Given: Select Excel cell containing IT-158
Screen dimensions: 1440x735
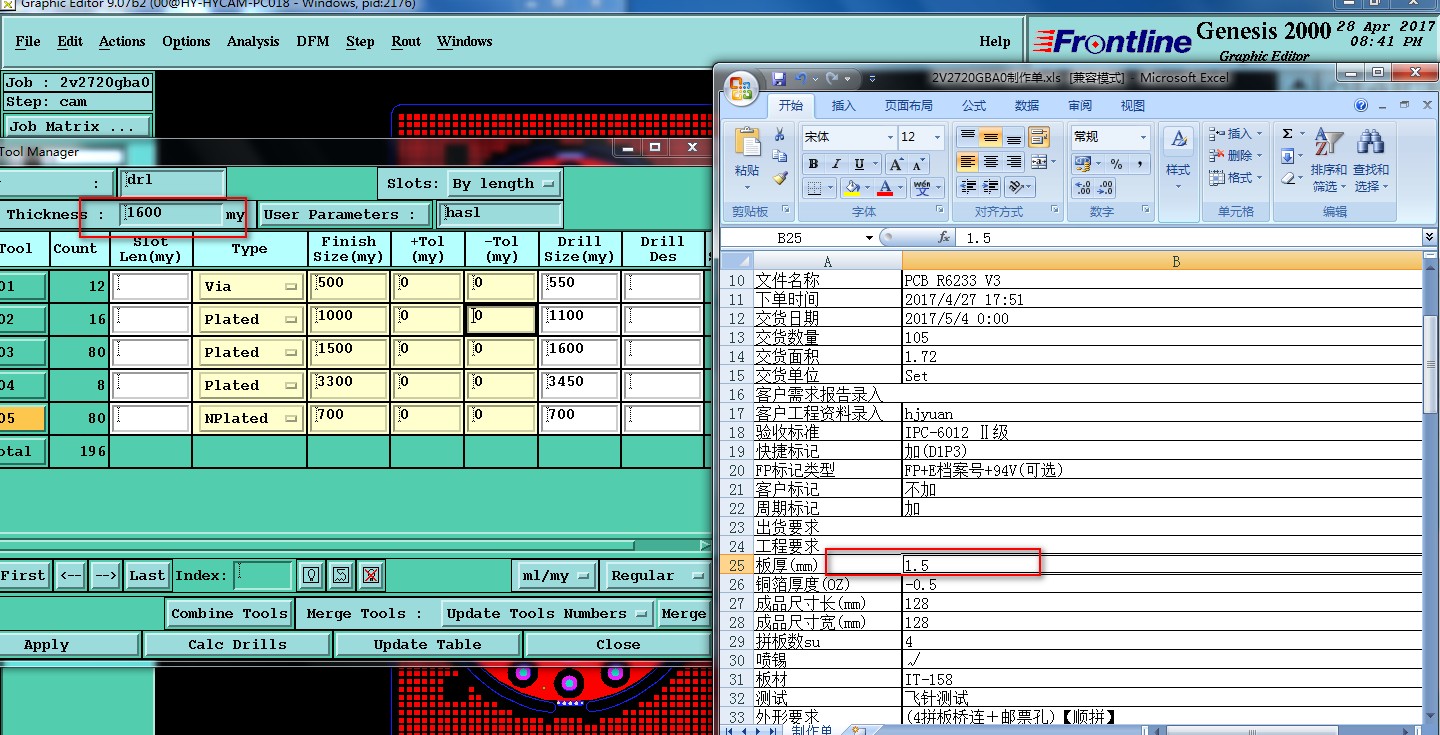Looking at the screenshot, I should (1162, 680).
